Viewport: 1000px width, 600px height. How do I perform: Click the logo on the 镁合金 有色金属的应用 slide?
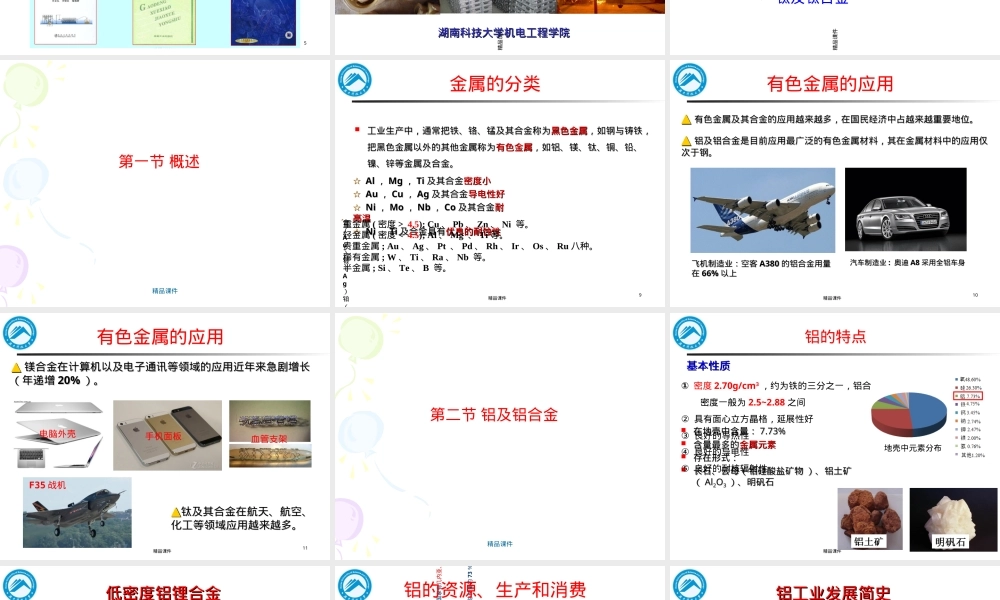click(20, 333)
